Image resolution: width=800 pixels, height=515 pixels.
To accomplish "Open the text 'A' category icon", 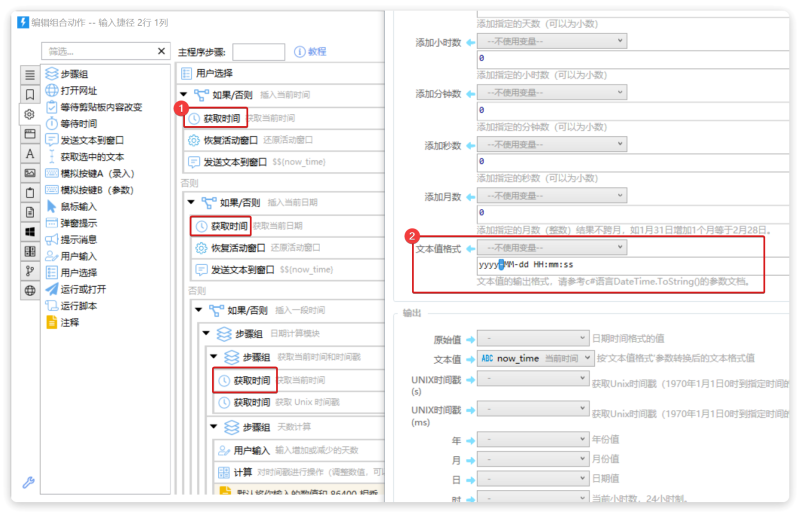I will (x=30, y=154).
